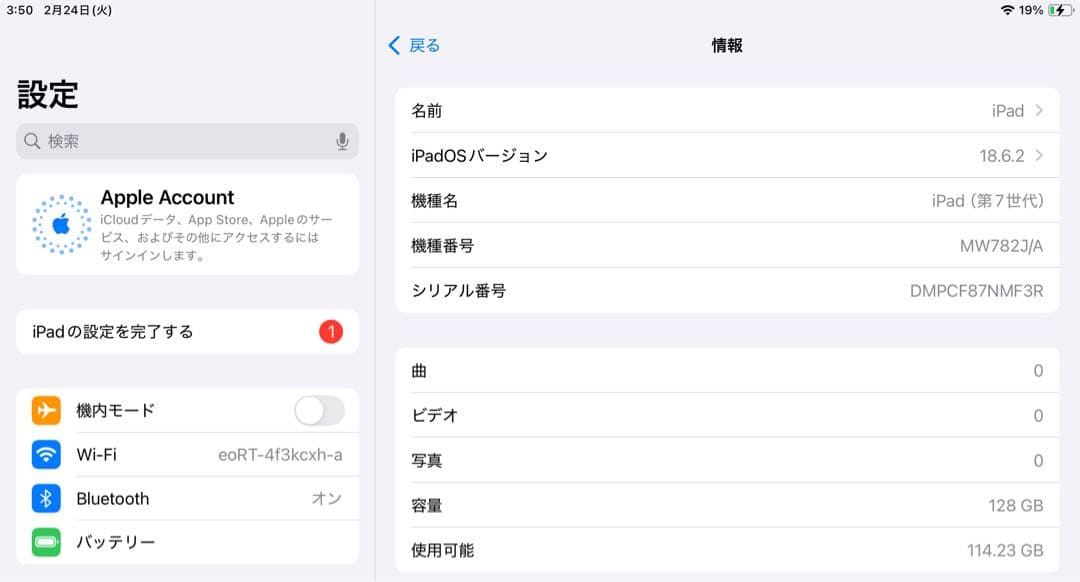Screen dimensions: 1080x582
Task: Tap the Bluetooth オン status text
Action: click(326, 499)
